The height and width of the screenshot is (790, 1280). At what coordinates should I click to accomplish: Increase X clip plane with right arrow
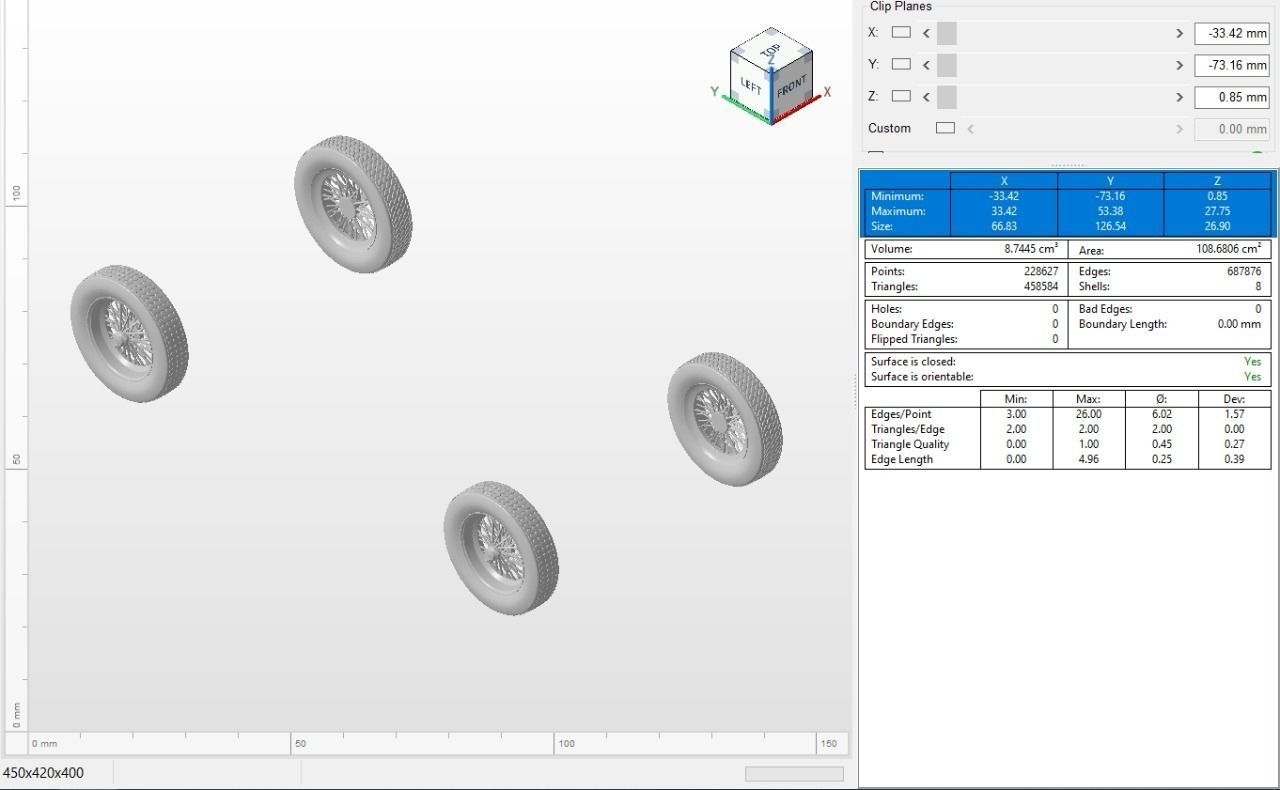coord(1179,33)
